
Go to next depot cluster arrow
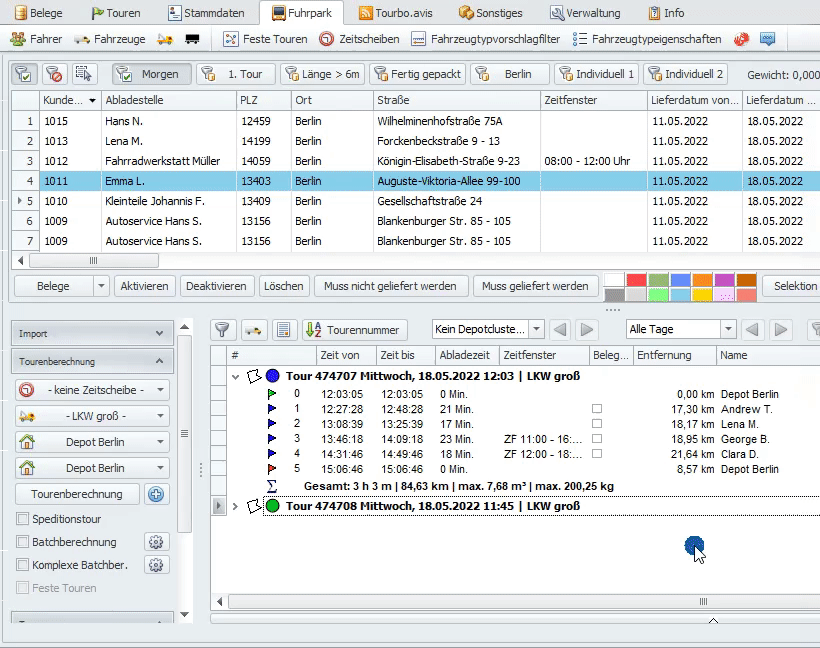[587, 329]
